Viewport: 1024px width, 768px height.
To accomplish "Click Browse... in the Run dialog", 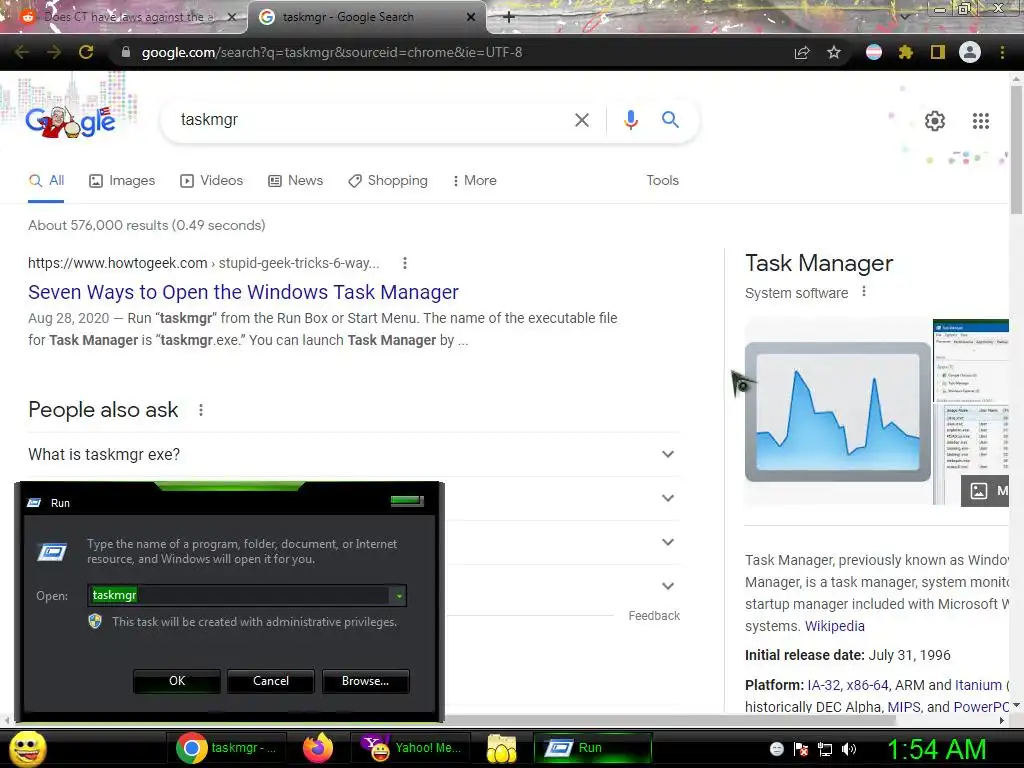I will click(x=365, y=680).
